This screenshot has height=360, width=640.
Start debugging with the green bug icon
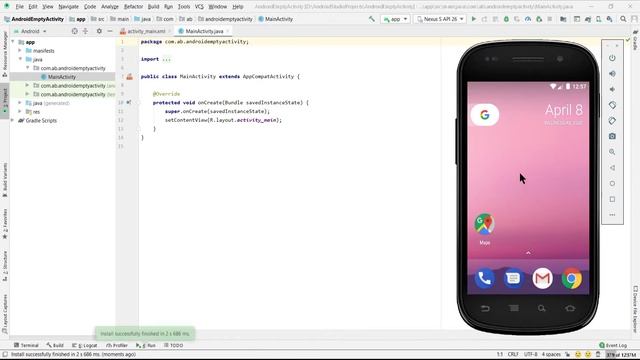tap(506, 19)
